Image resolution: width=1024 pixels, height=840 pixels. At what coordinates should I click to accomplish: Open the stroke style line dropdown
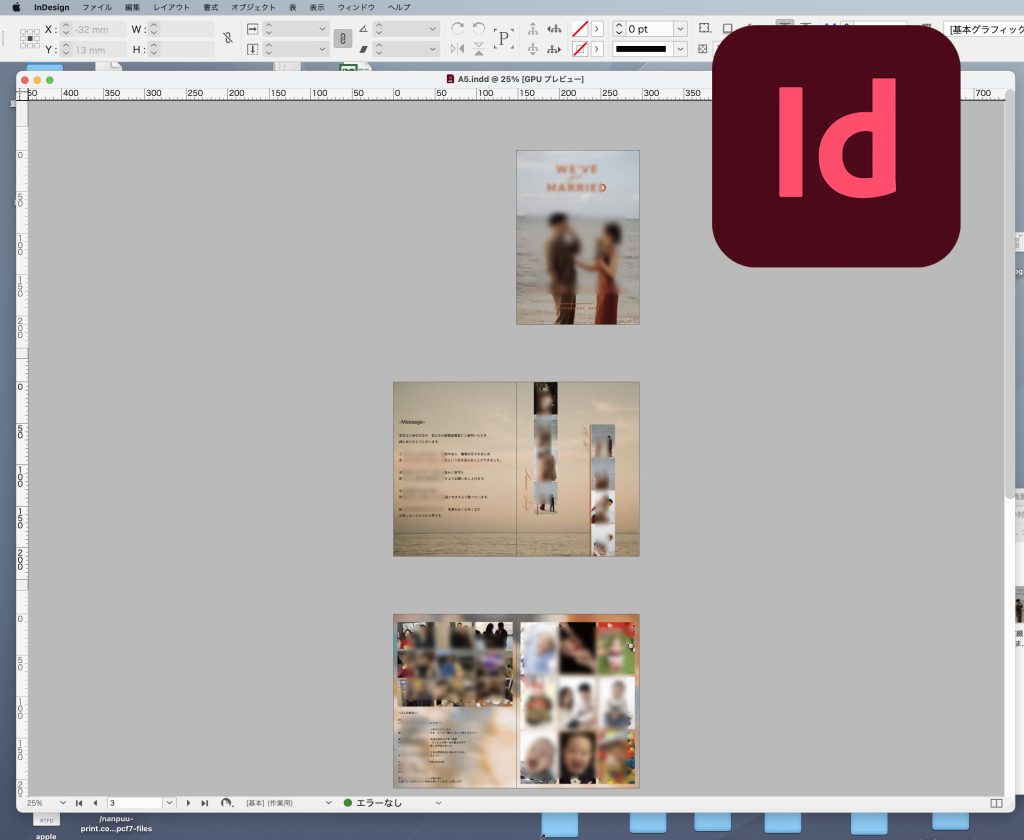[680, 48]
